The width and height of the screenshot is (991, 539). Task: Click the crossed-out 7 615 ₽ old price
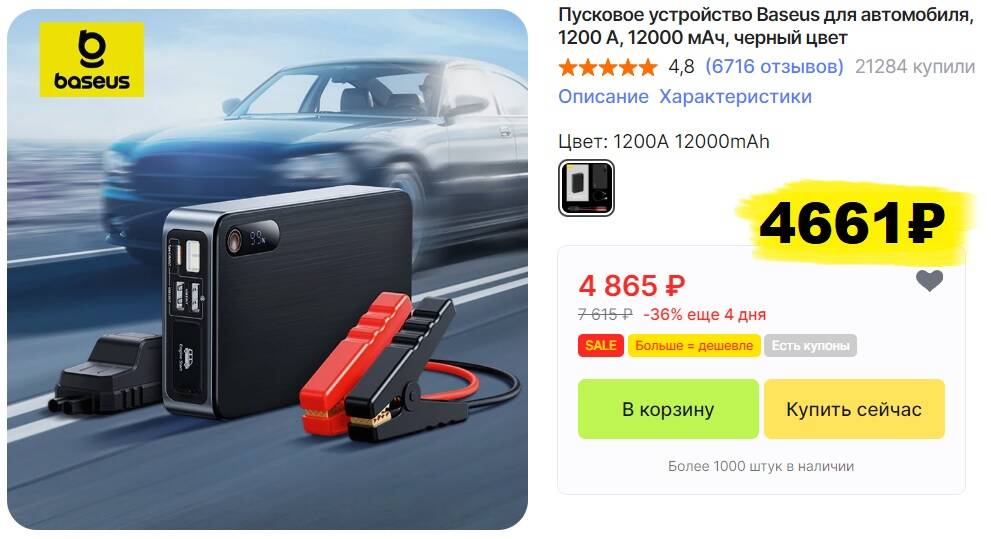coord(605,314)
